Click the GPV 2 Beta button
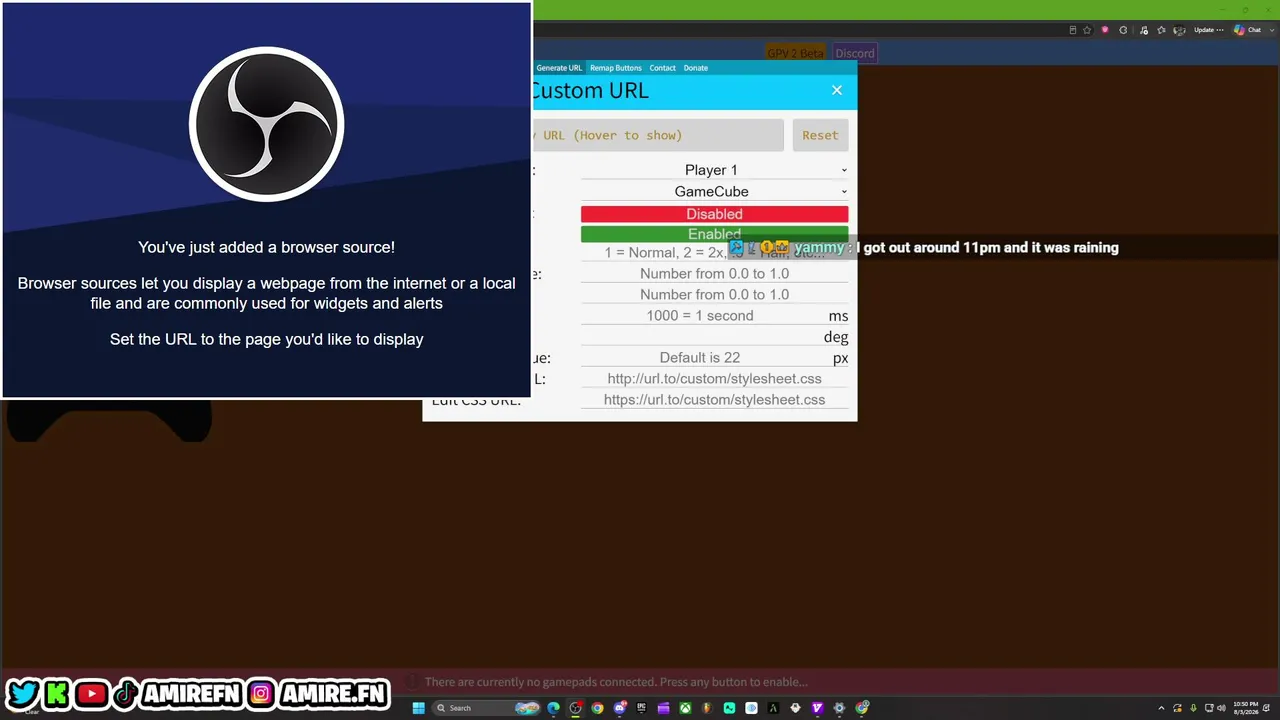The height and width of the screenshot is (720, 1280). (x=796, y=53)
